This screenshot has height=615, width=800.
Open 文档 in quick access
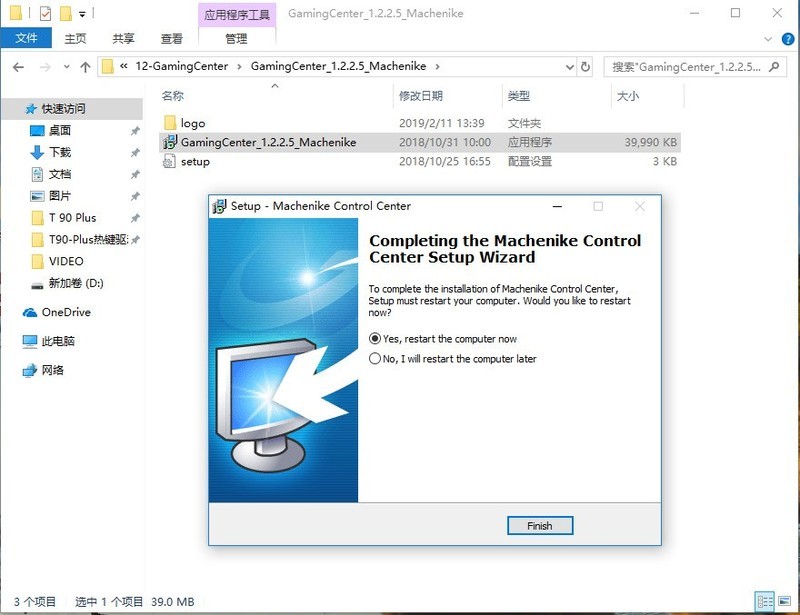(x=60, y=174)
